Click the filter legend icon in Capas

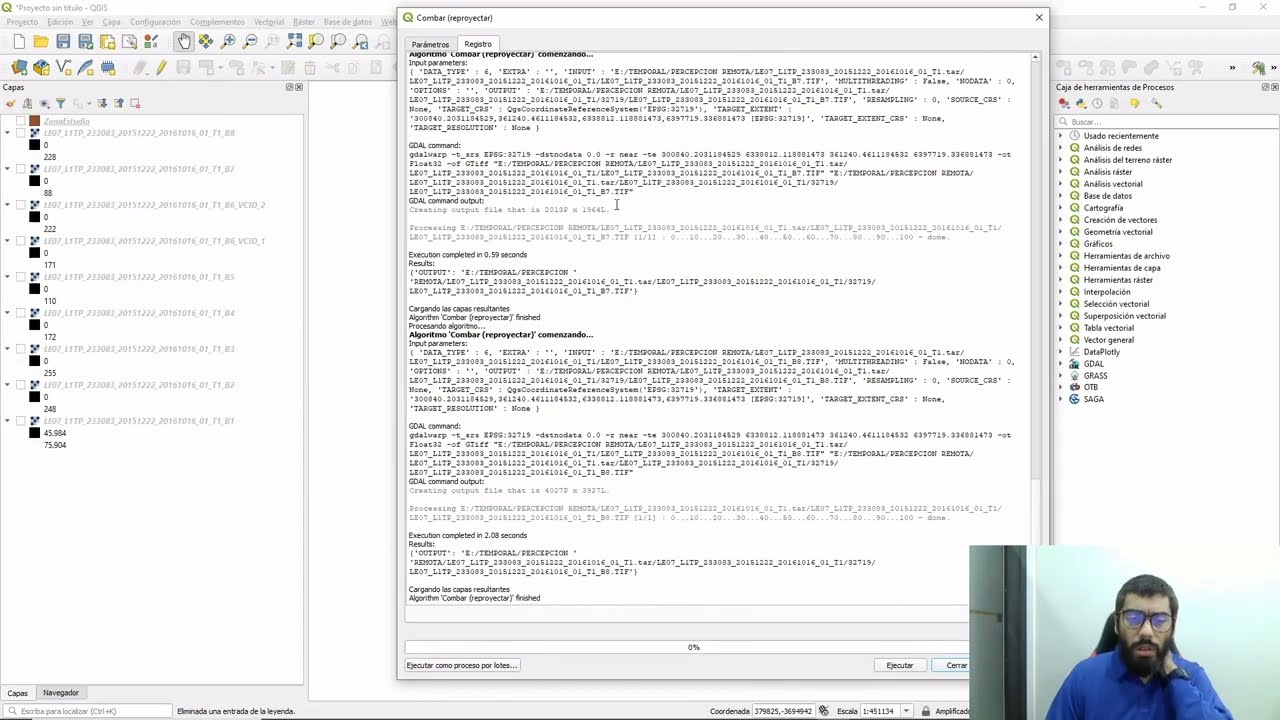[x=60, y=103]
